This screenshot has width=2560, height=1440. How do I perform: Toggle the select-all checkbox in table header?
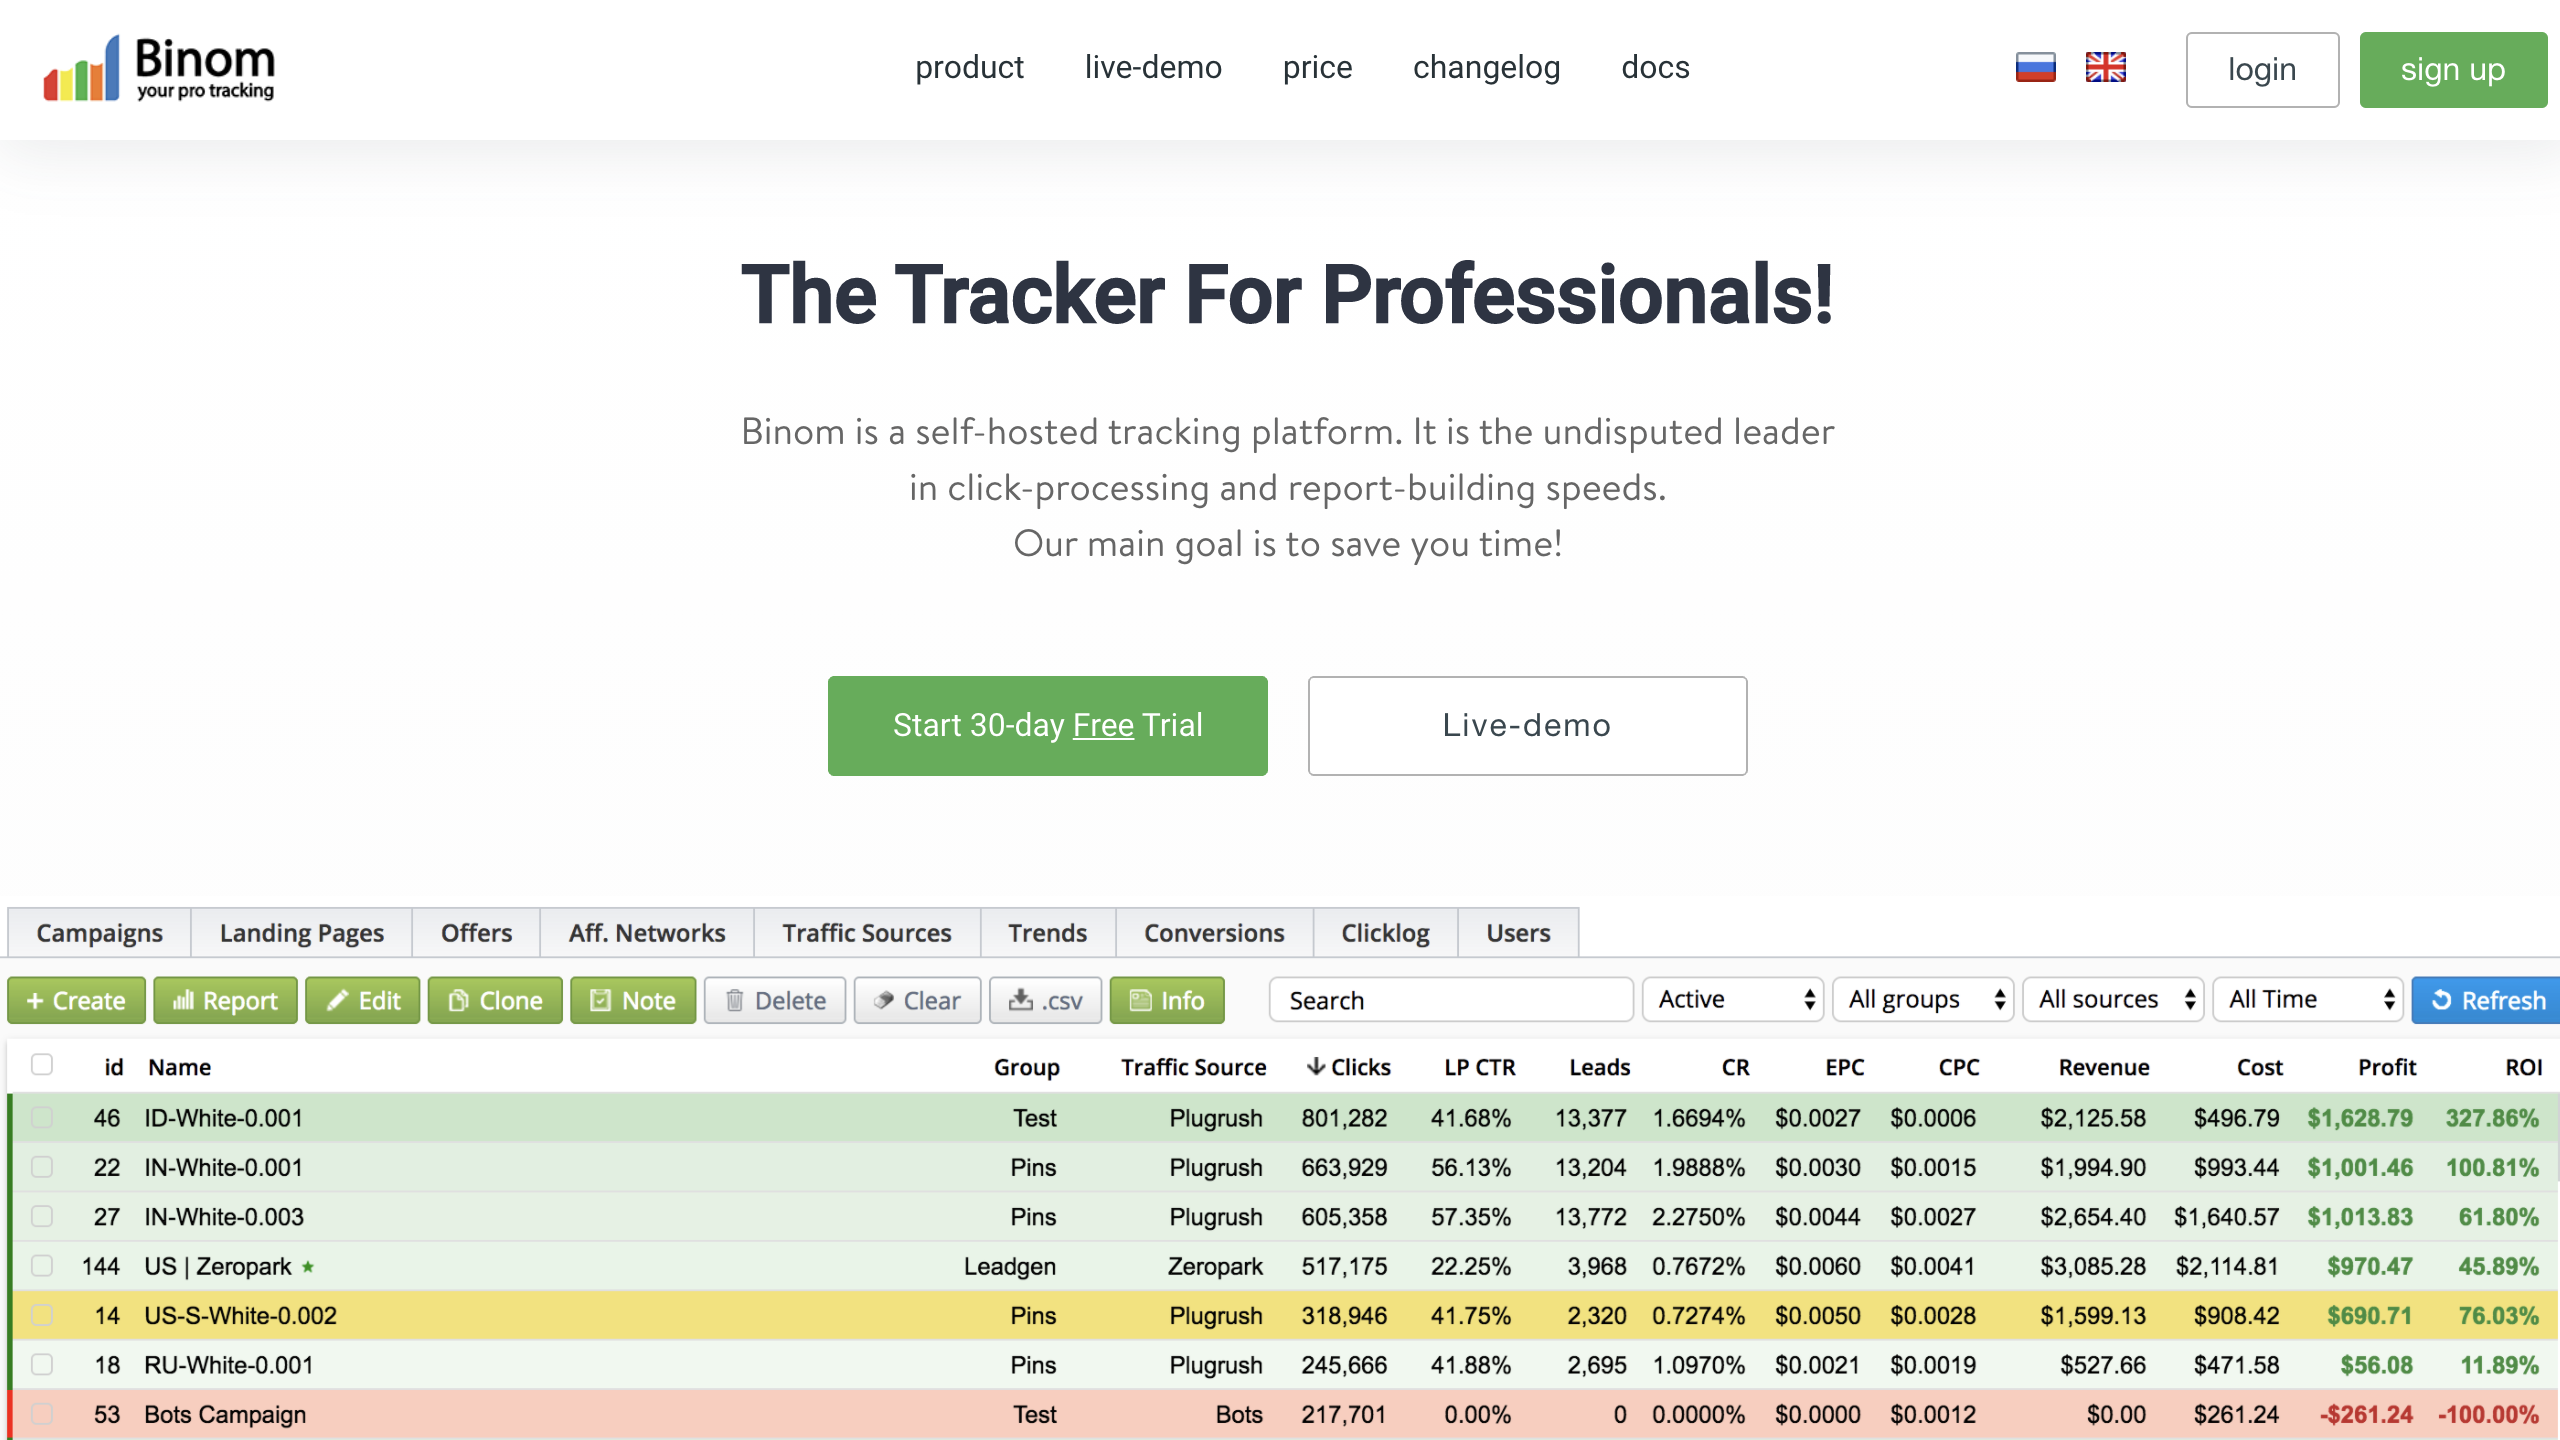coord(42,1064)
